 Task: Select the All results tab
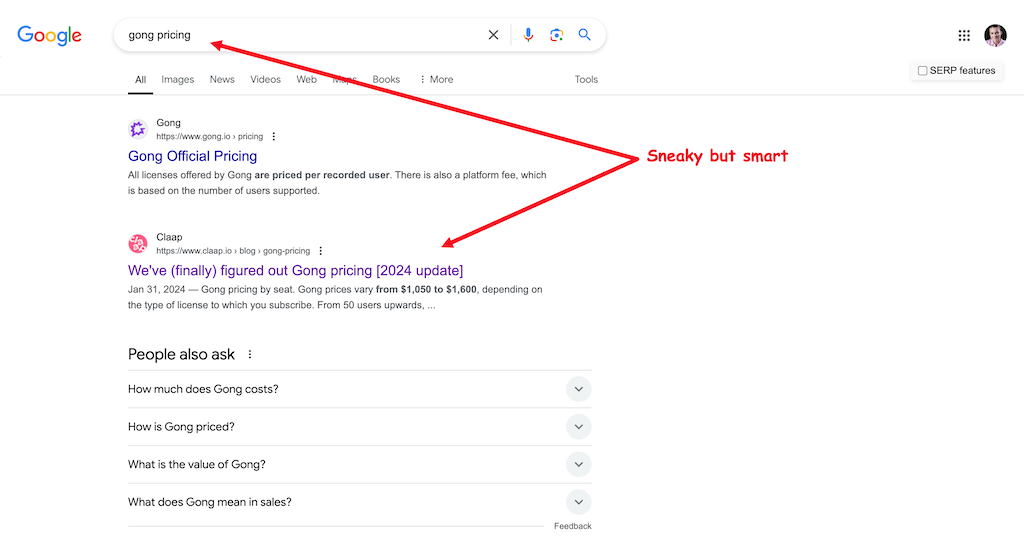pyautogui.click(x=140, y=80)
